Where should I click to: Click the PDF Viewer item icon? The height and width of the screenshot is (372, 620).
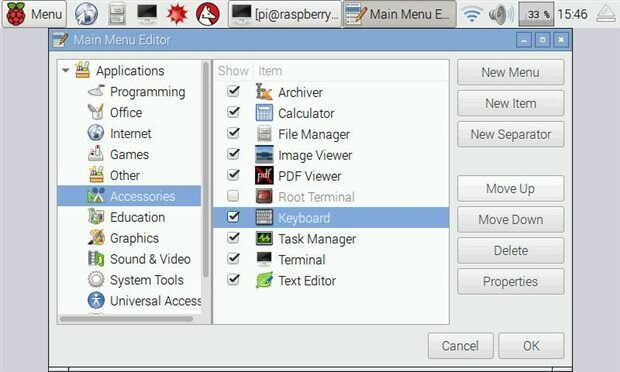pos(264,176)
